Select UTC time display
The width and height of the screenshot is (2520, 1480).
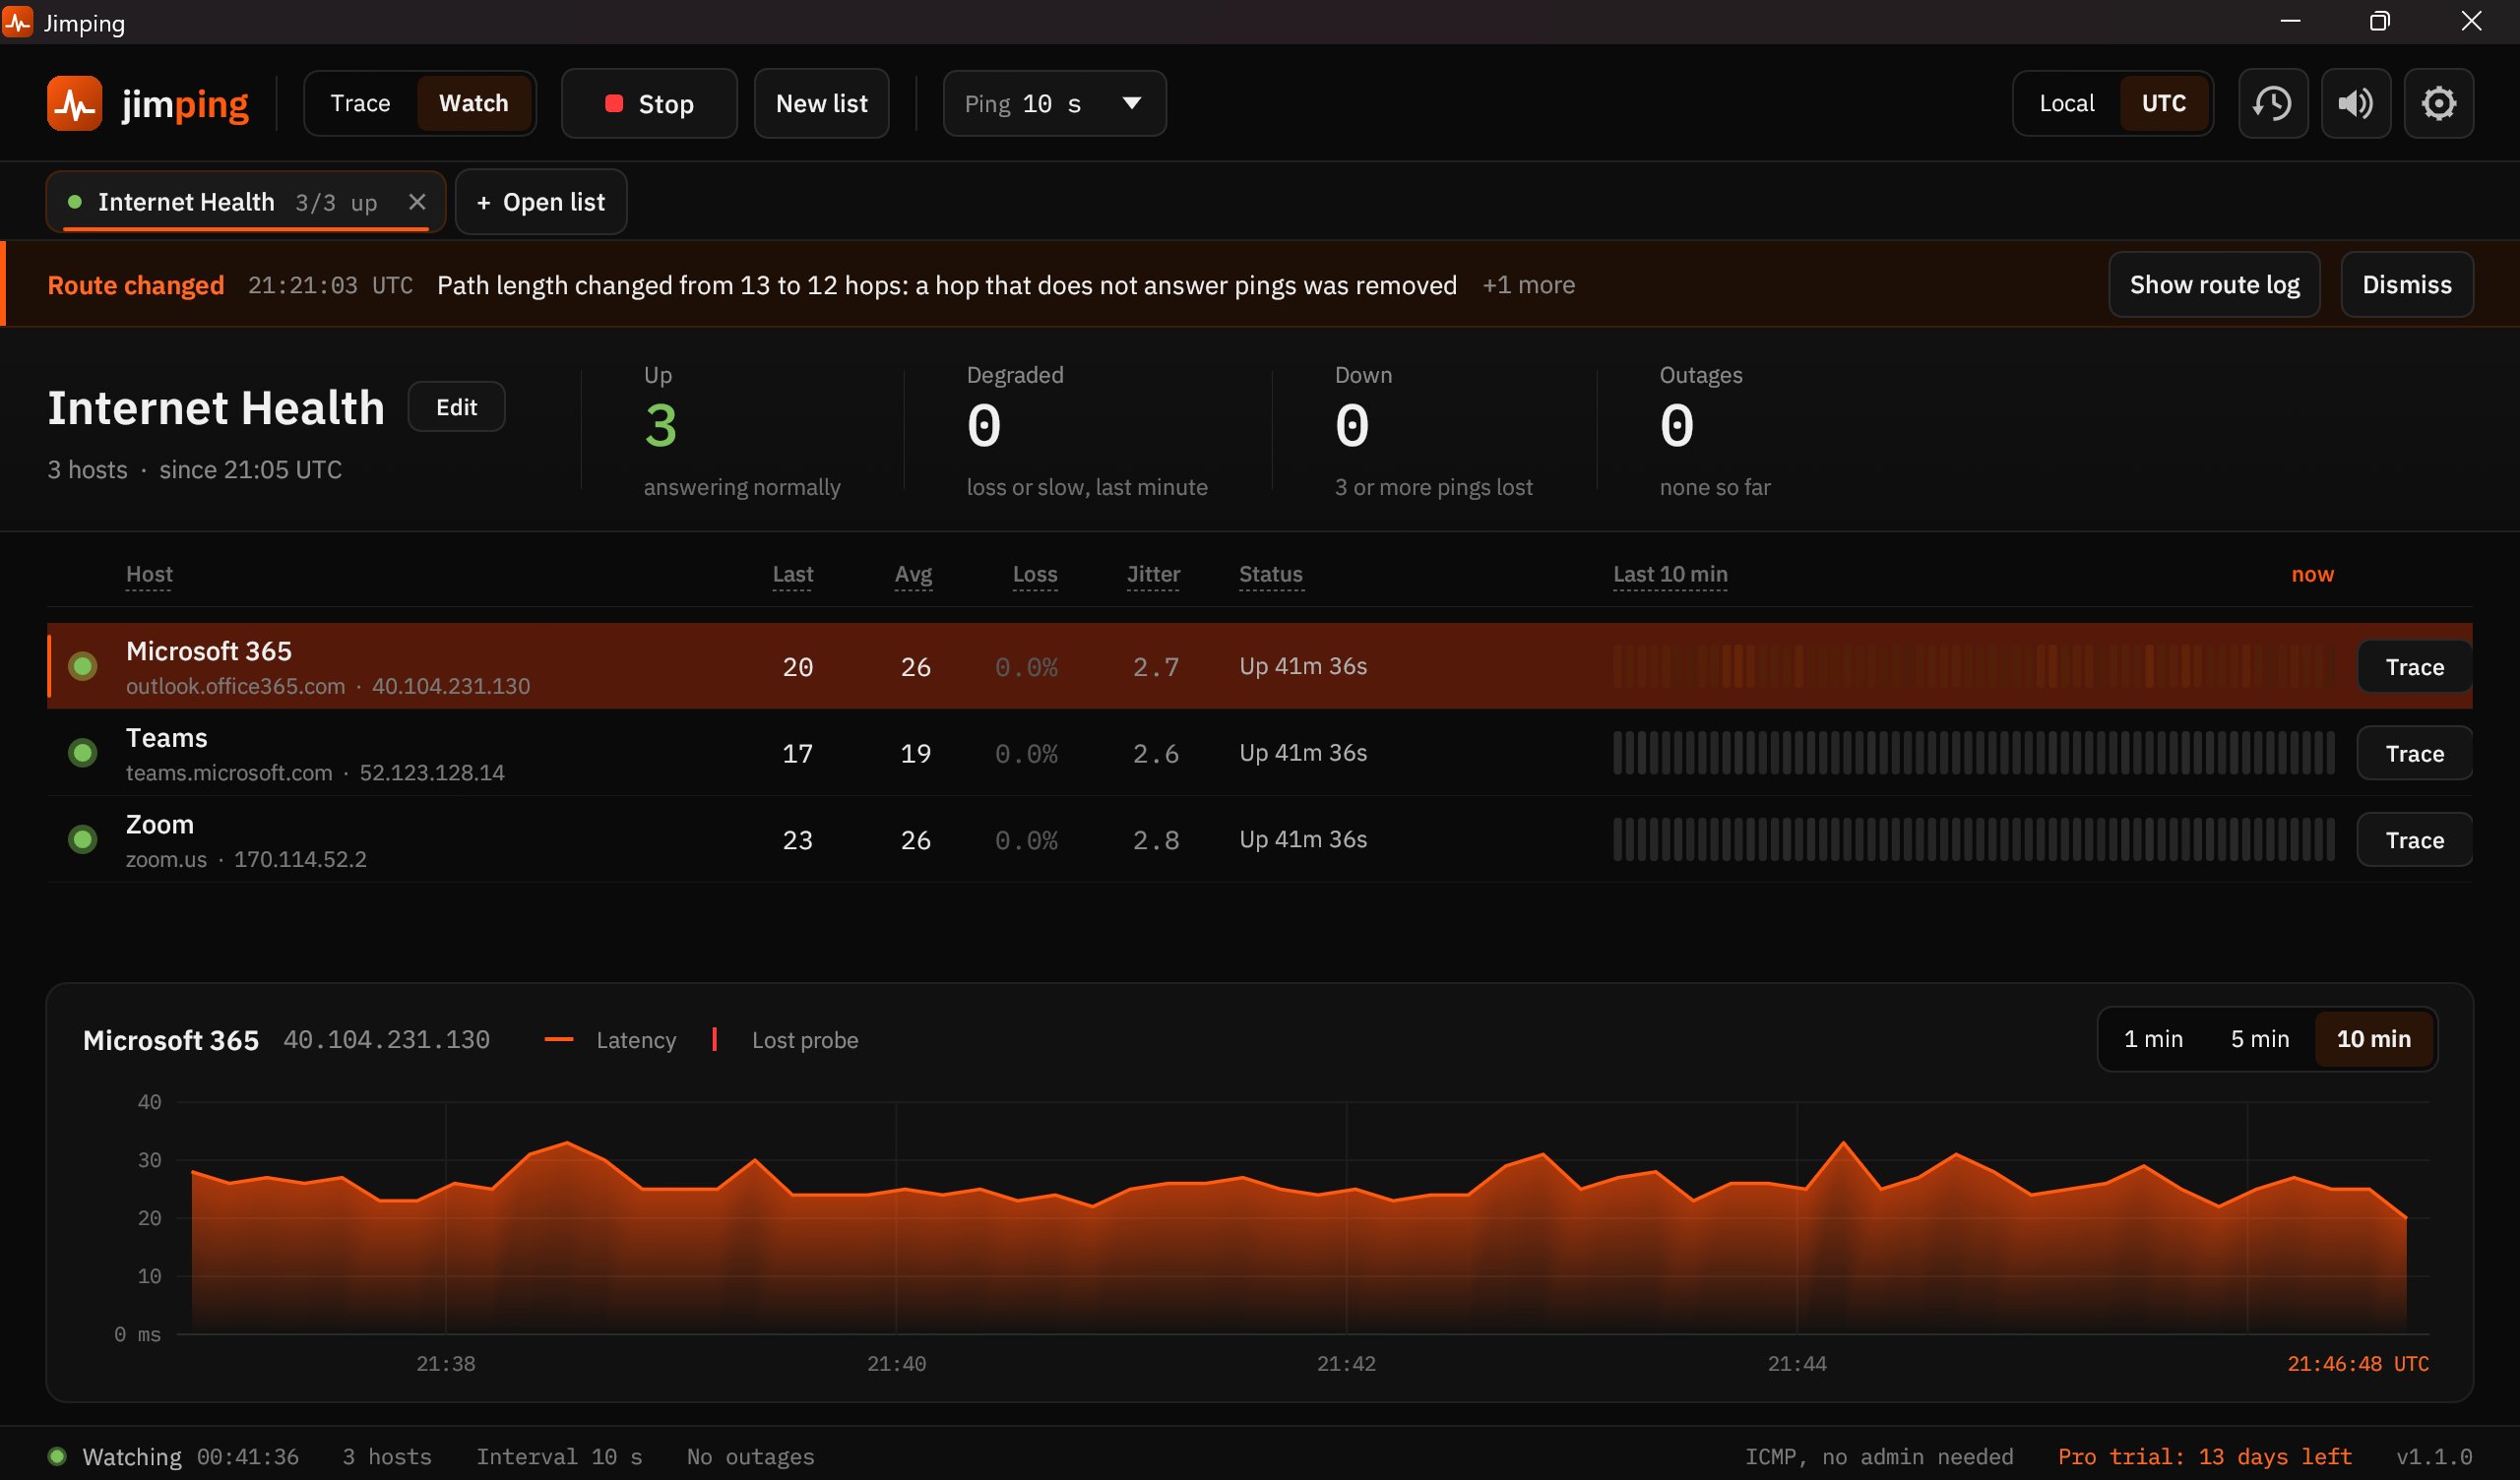tap(2163, 103)
